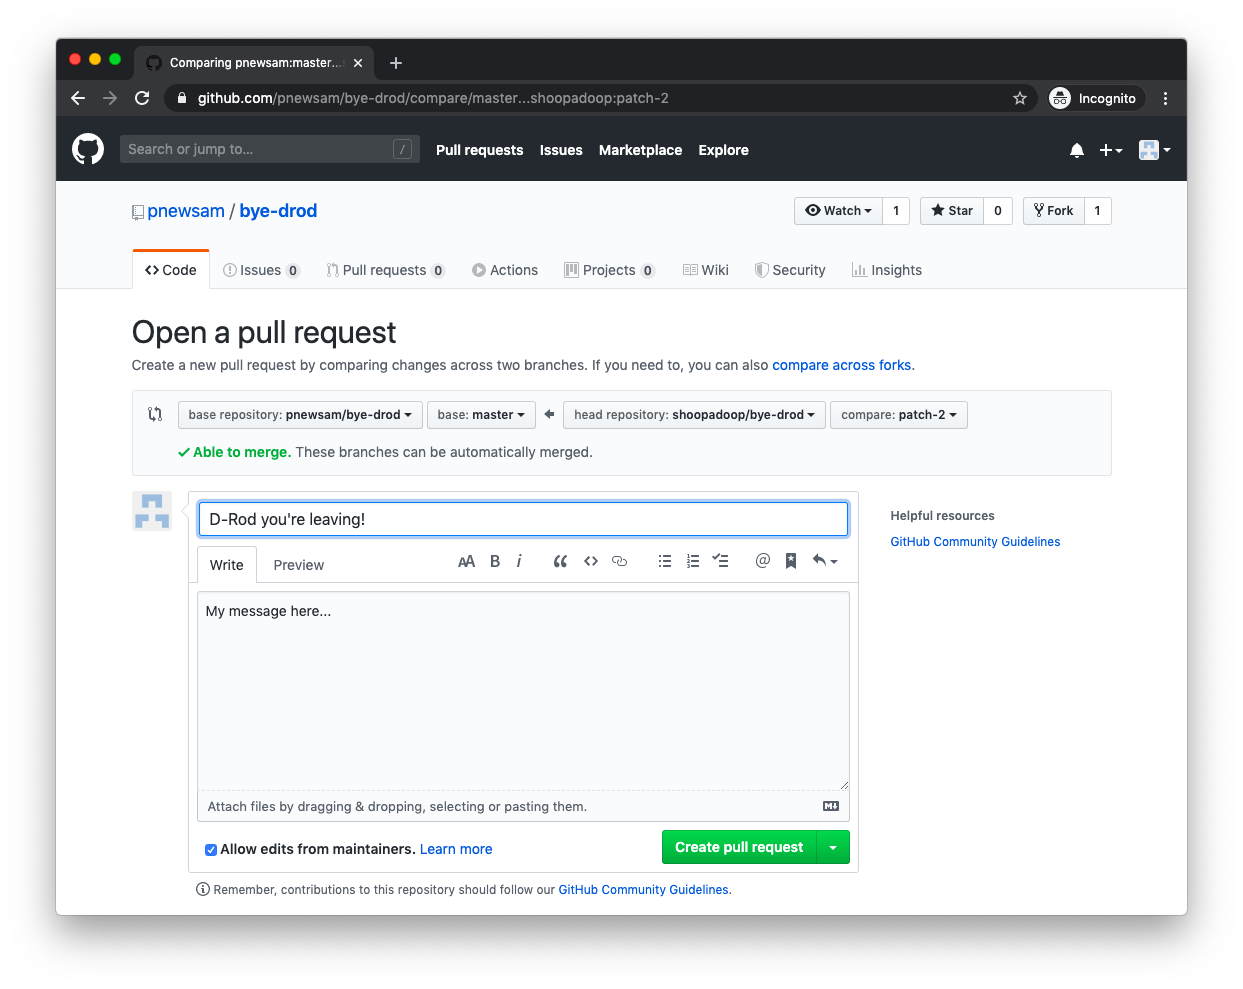Open the user avatar menu
This screenshot has width=1243, height=989.
(1154, 150)
